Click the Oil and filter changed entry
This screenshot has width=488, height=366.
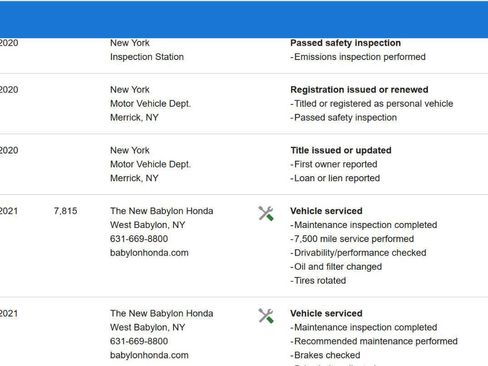[x=336, y=267]
